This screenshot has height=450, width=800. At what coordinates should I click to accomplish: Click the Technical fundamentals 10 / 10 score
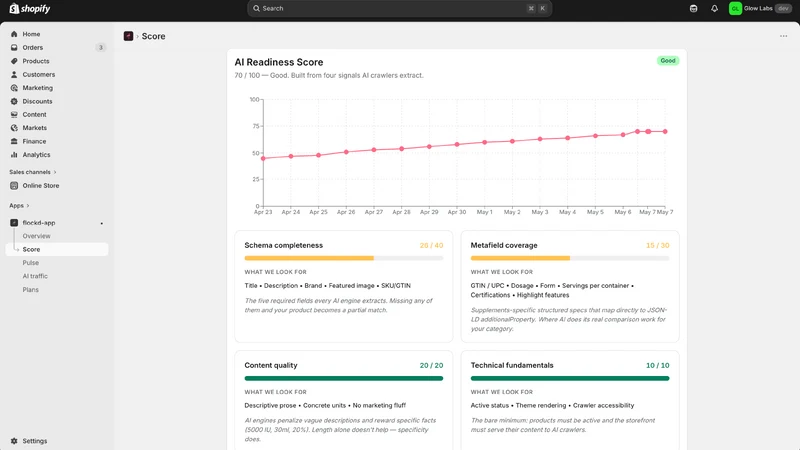(x=658, y=365)
